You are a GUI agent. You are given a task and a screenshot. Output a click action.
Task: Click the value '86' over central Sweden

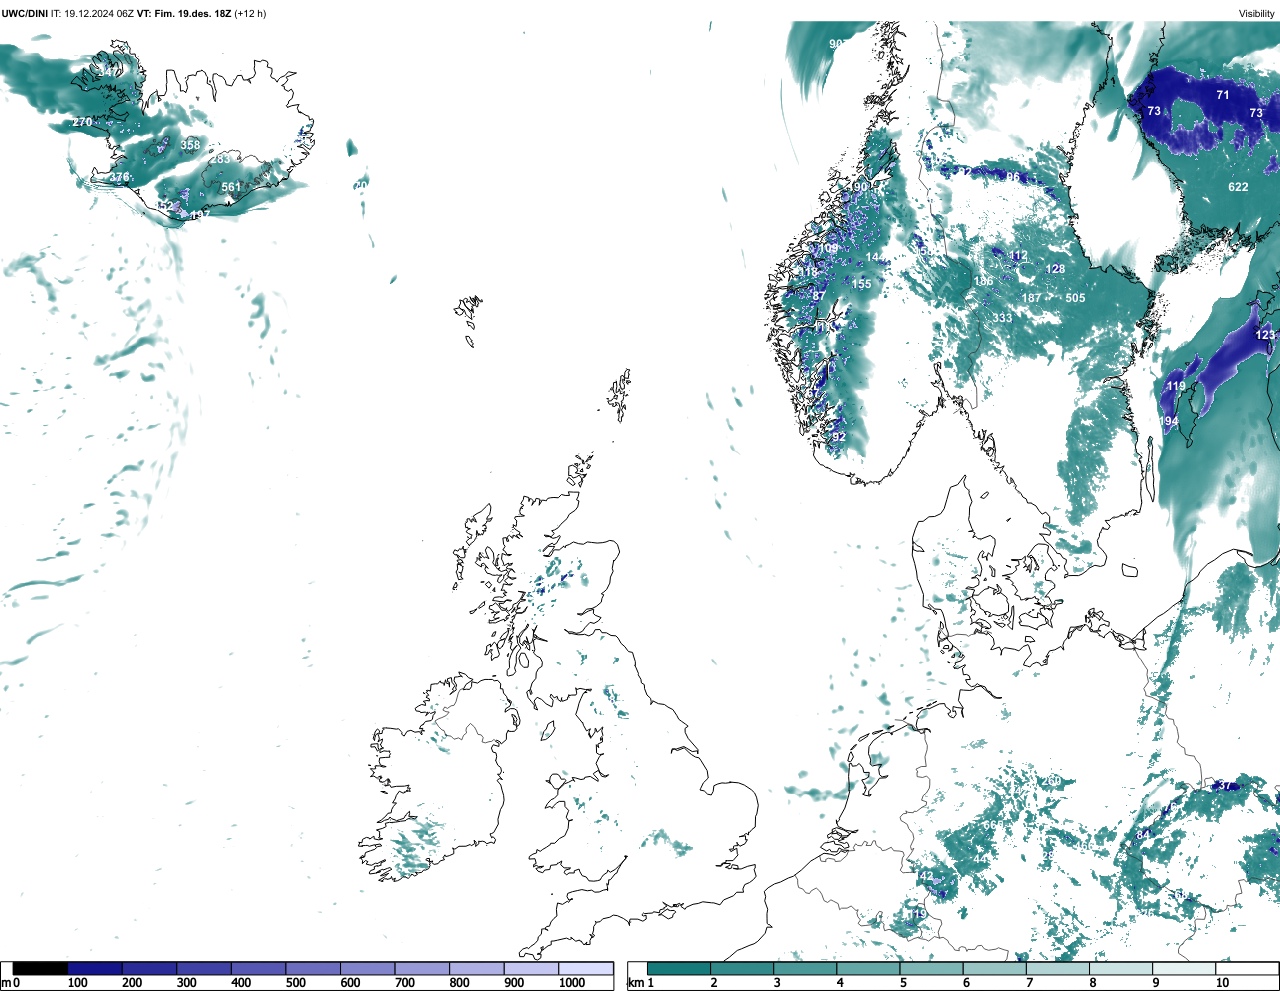click(1013, 177)
